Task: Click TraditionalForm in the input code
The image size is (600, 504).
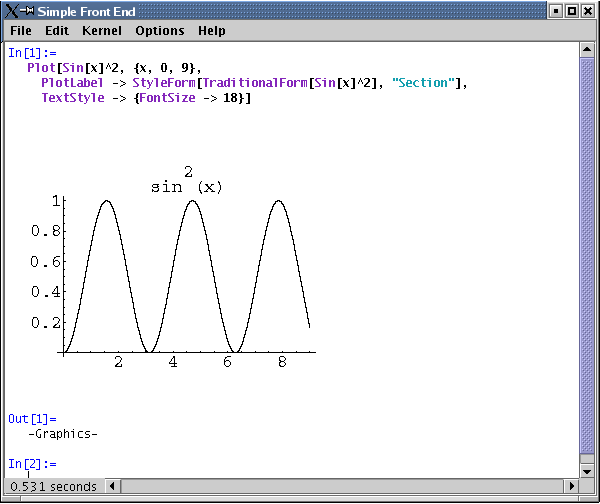Action: [x=255, y=83]
